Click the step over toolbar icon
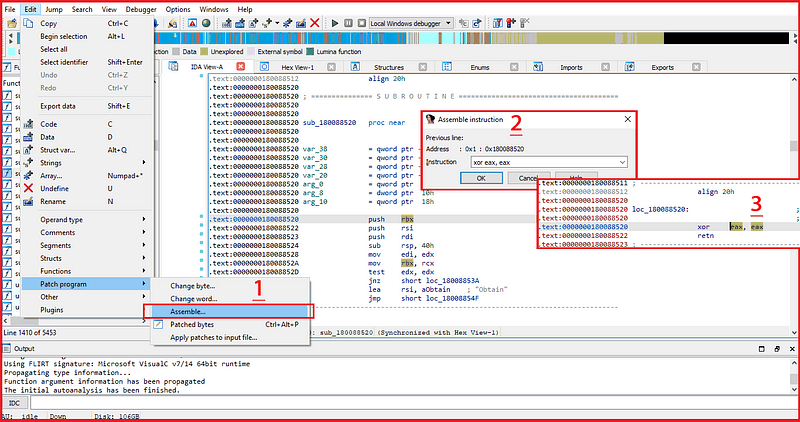This screenshot has width=800, height=422. (x=477, y=23)
